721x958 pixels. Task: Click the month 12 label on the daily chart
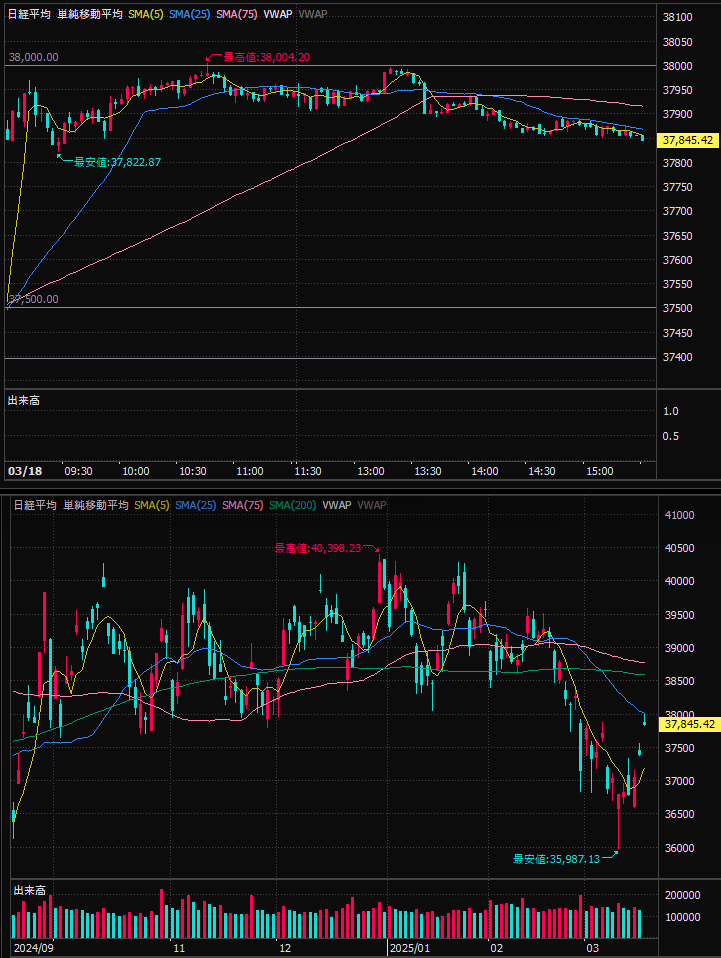point(285,948)
